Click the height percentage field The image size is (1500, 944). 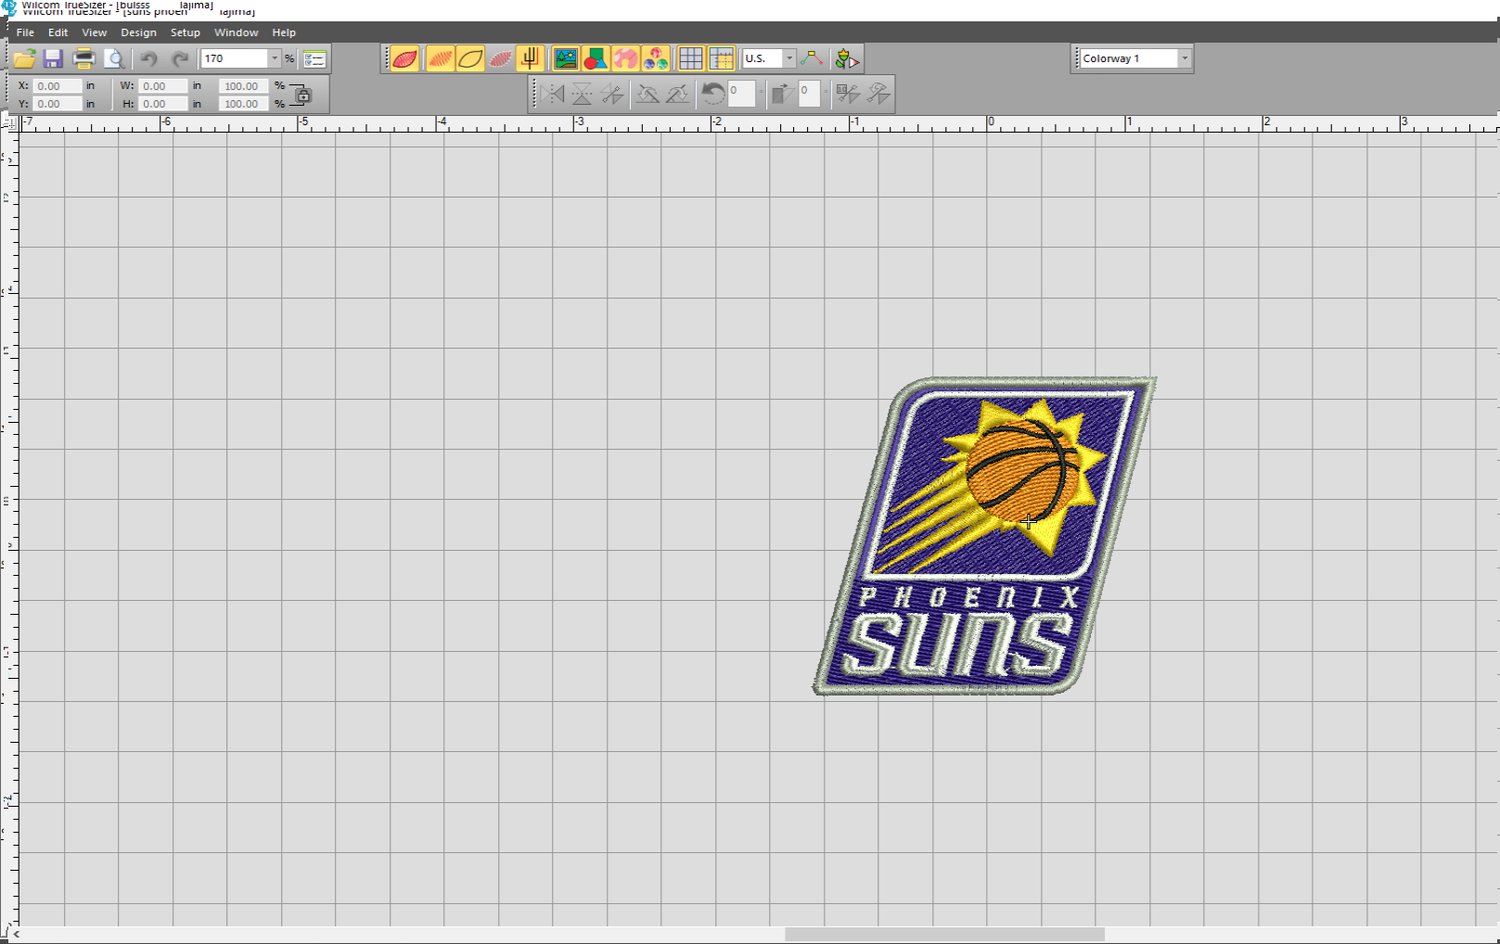[x=244, y=104]
